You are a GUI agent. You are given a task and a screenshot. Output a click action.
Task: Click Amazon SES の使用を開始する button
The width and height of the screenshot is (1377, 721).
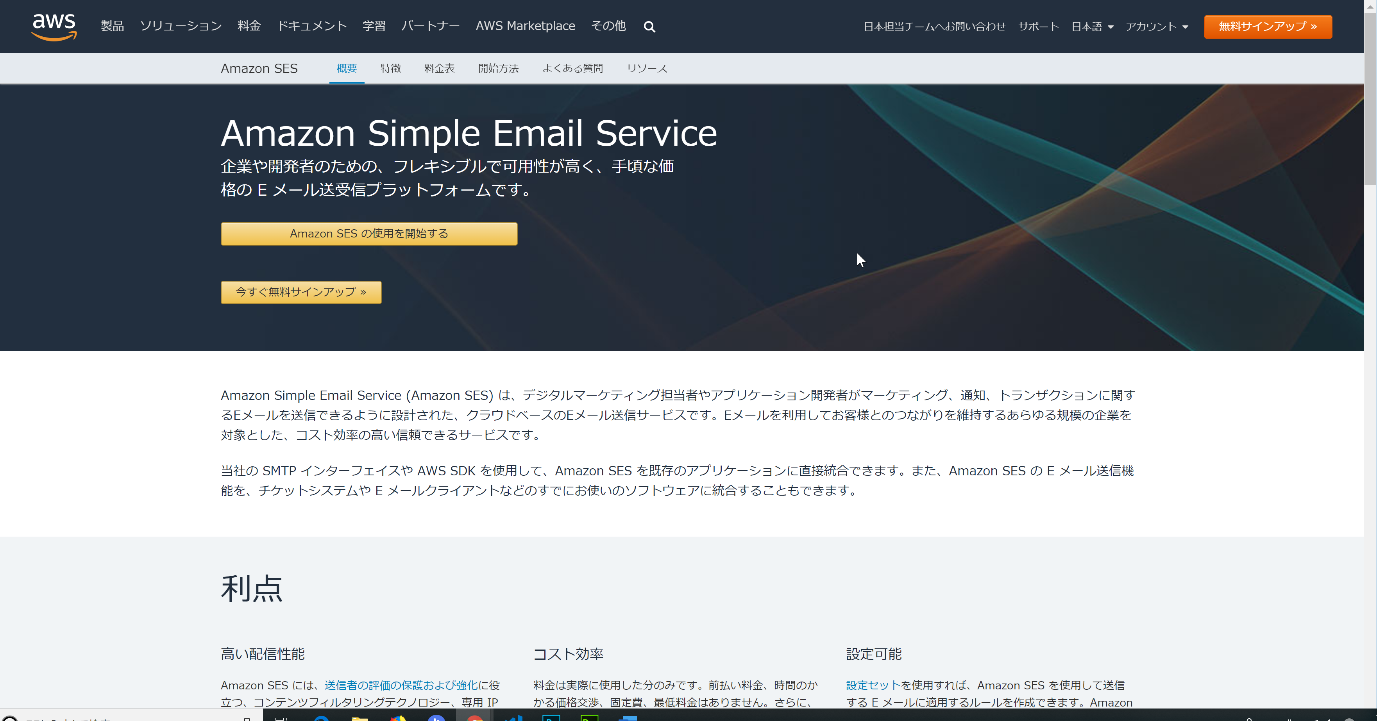(x=369, y=234)
